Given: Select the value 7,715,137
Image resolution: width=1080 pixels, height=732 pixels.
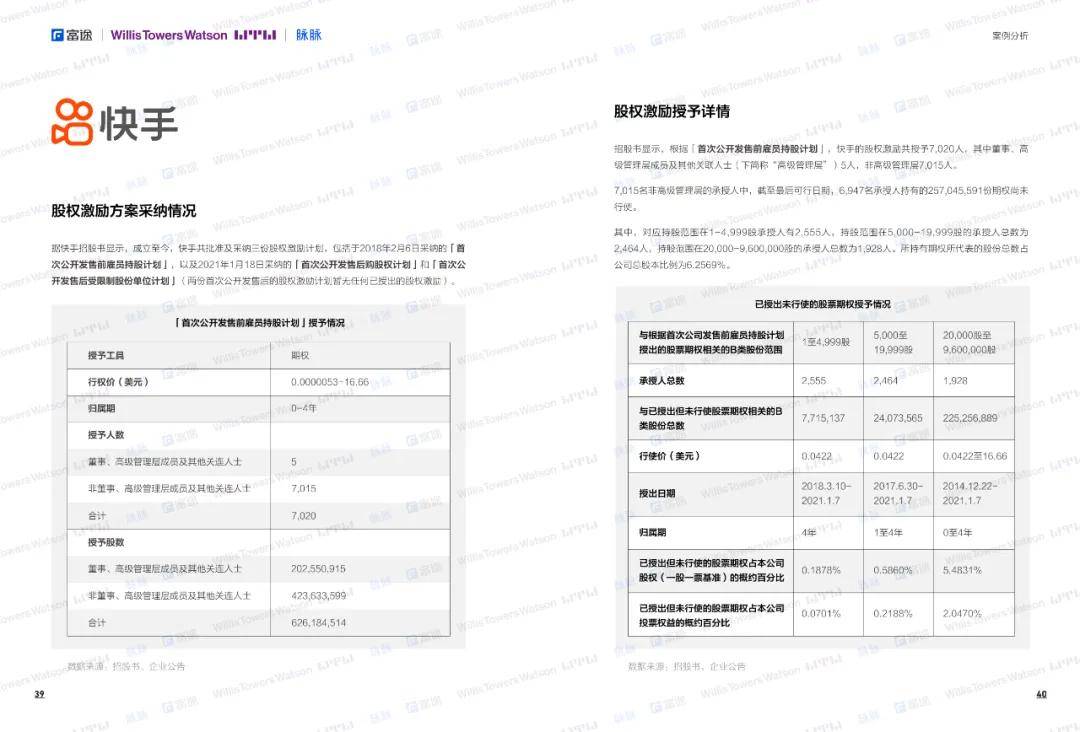Looking at the screenshot, I should (x=823, y=418).
